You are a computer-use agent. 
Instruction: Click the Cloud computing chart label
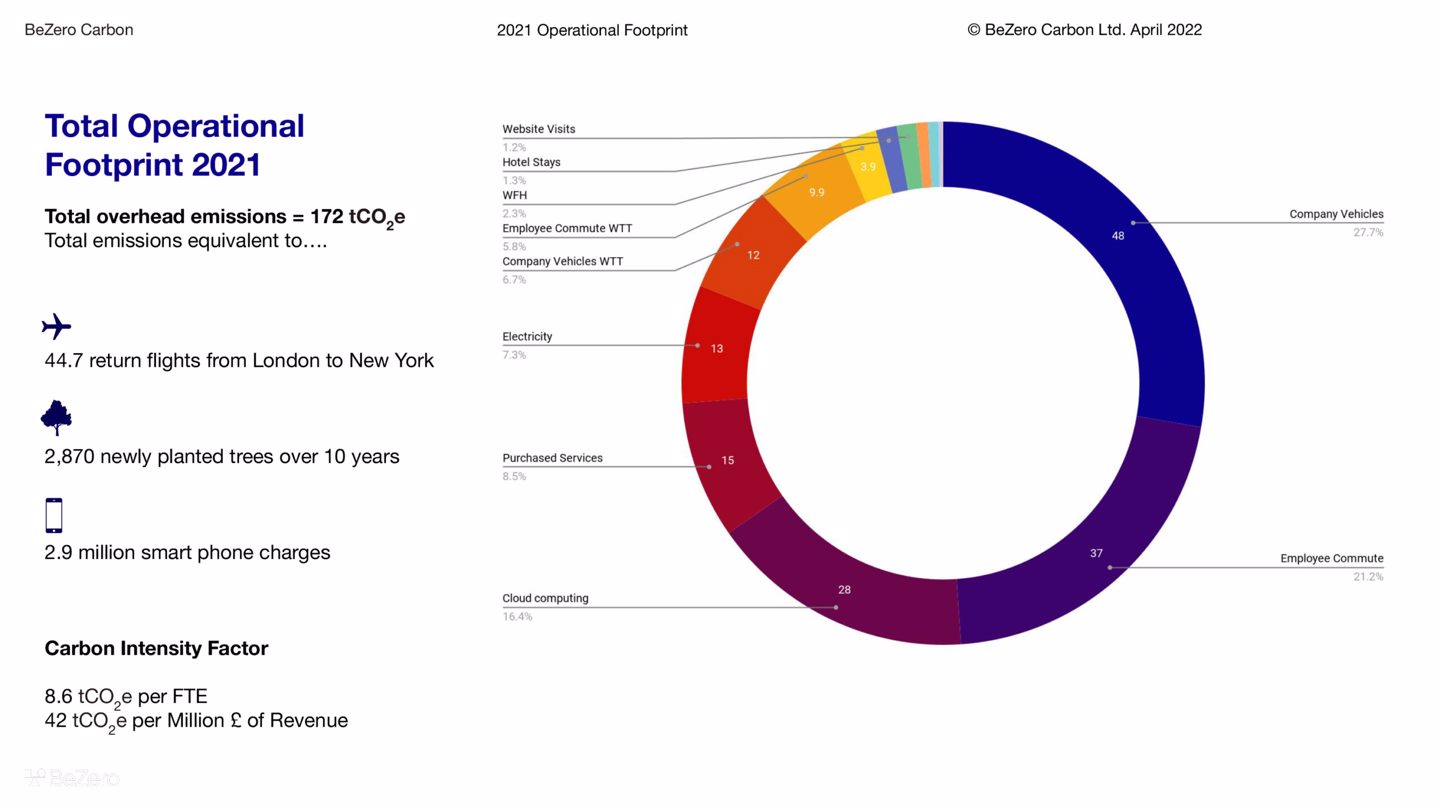coord(545,599)
